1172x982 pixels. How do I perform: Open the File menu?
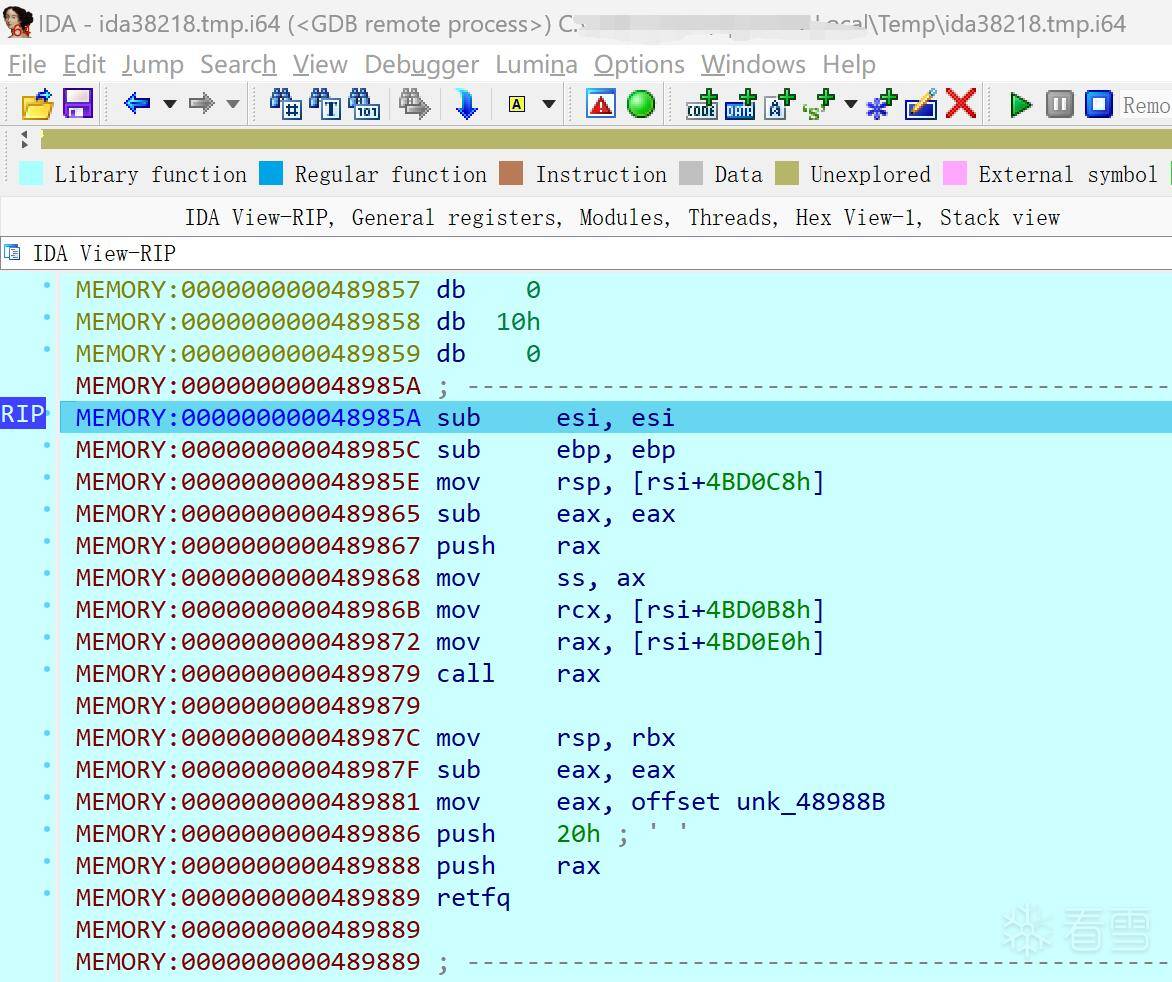click(27, 65)
